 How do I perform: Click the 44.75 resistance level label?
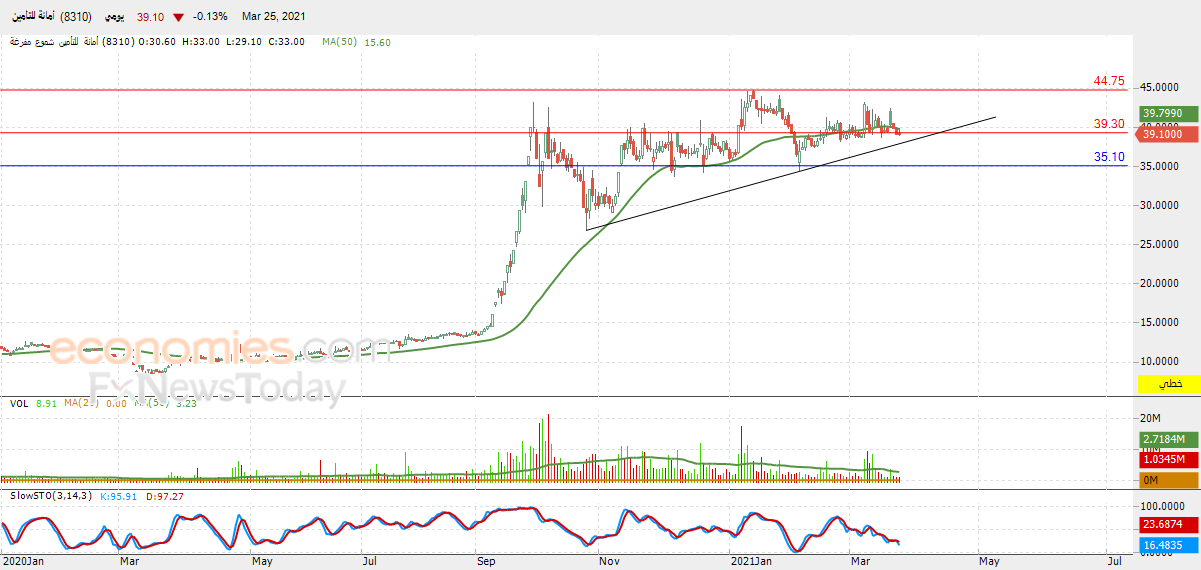click(1109, 81)
